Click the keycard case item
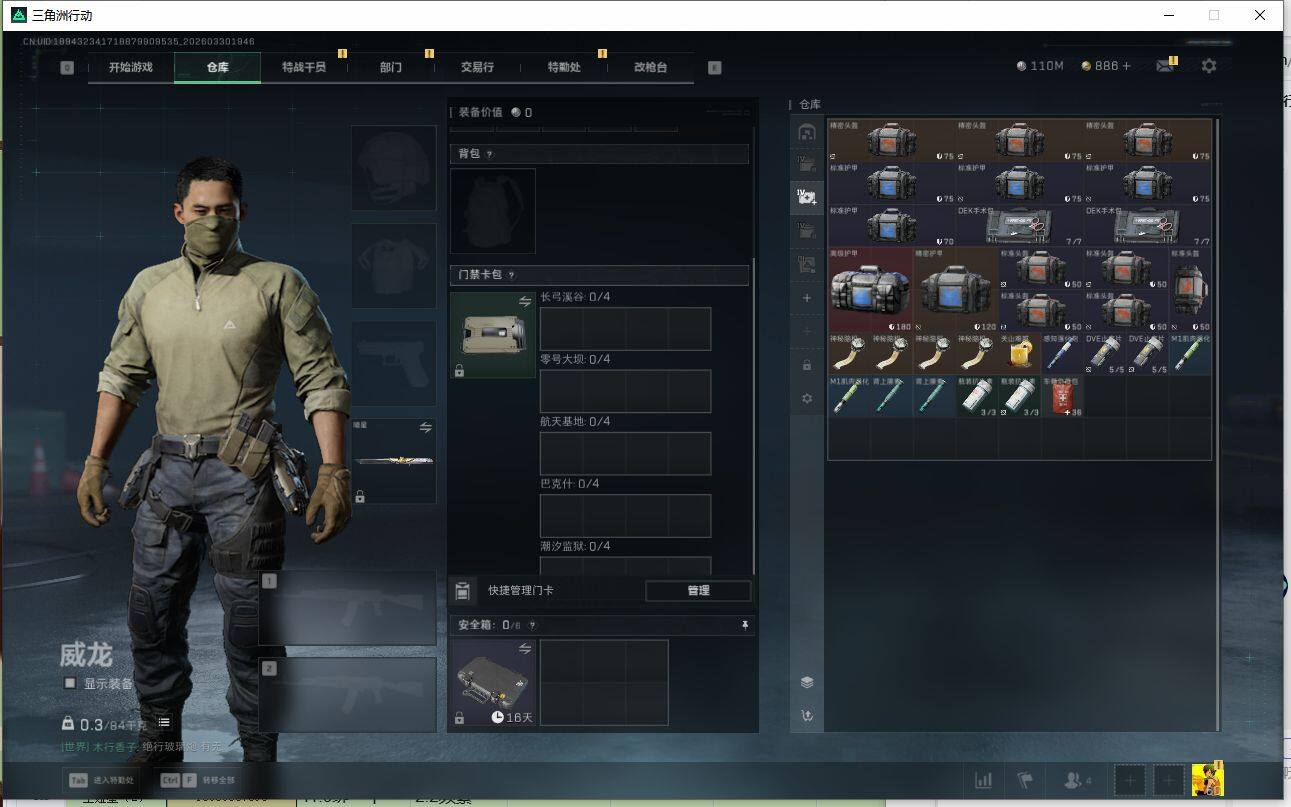1291x807 pixels. pyautogui.click(x=493, y=335)
